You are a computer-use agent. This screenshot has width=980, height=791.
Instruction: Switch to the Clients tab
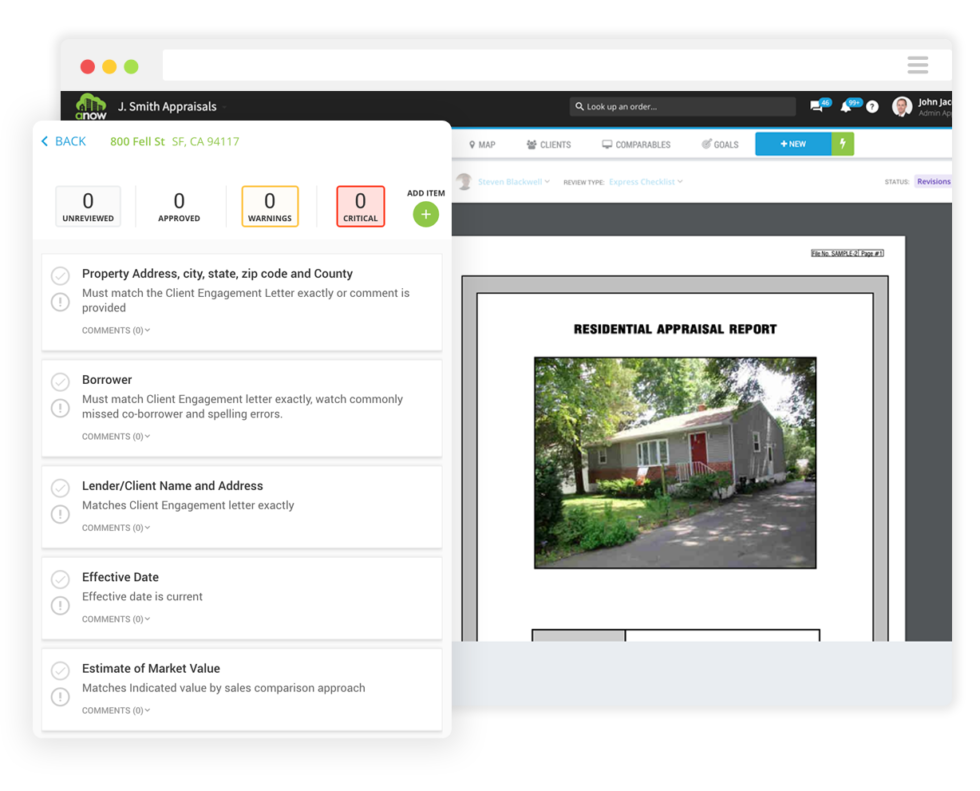tap(548, 145)
